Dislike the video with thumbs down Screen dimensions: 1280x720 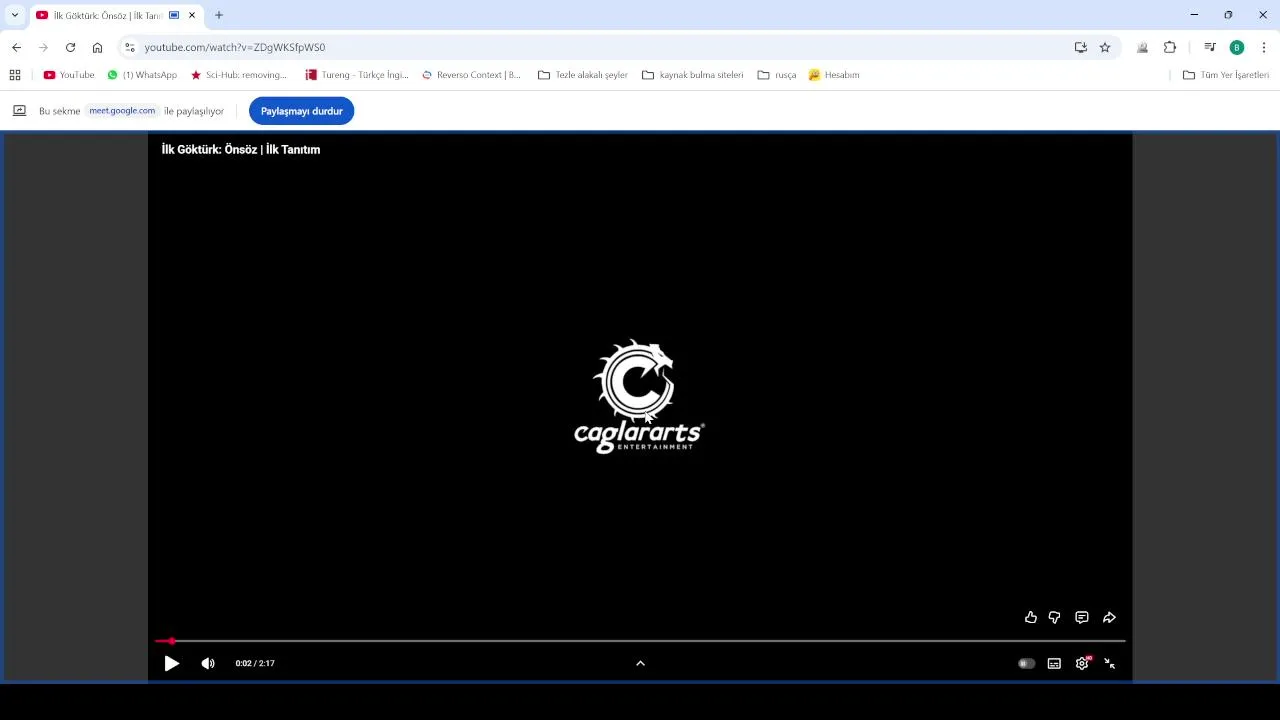[x=1054, y=618]
